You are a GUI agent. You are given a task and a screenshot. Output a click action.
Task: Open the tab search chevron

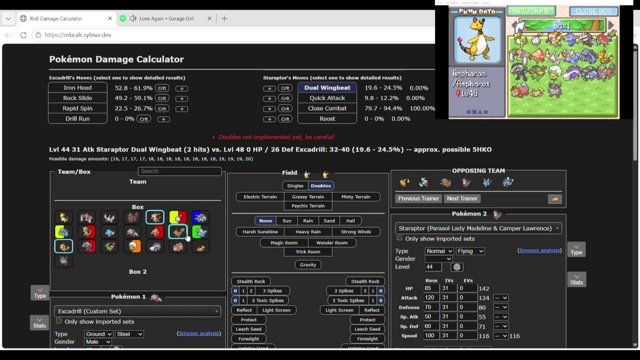click(x=9, y=18)
